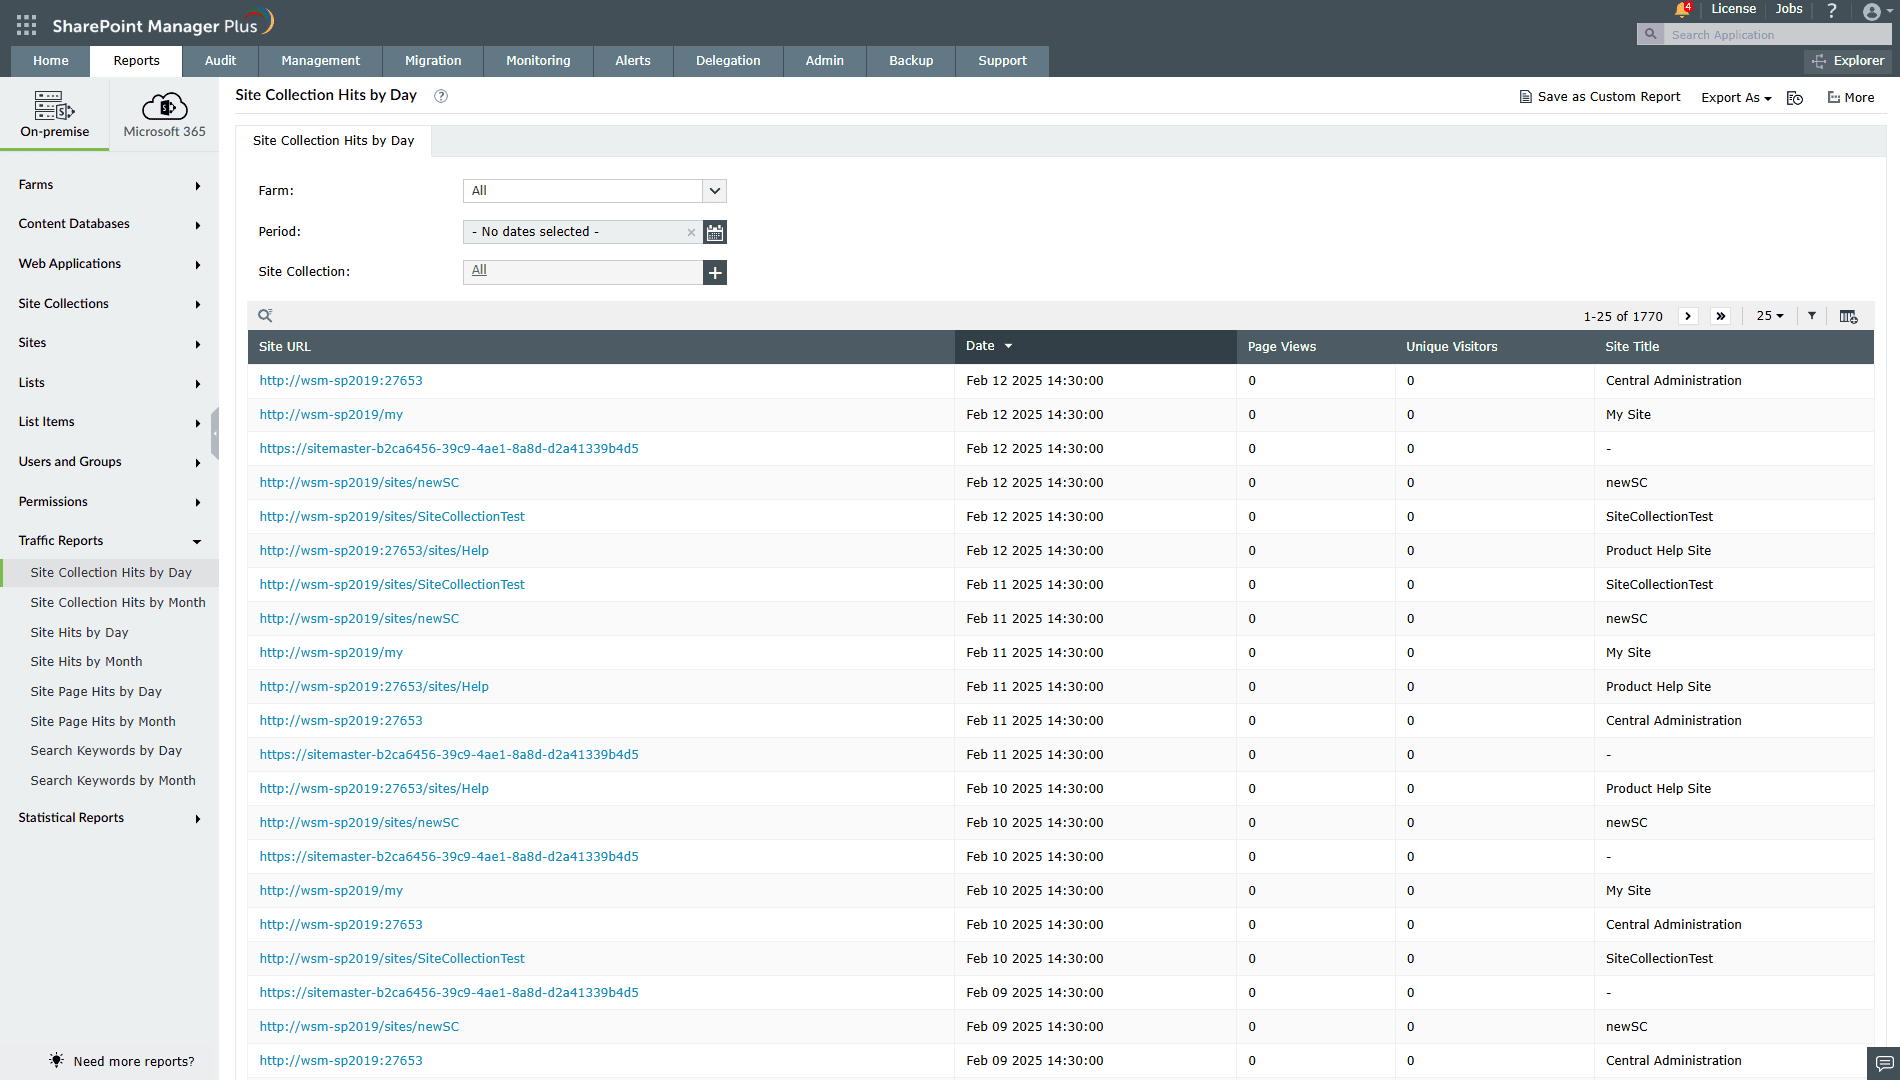Open the schedule report icon
1900x1080 pixels.
[x=1795, y=98]
